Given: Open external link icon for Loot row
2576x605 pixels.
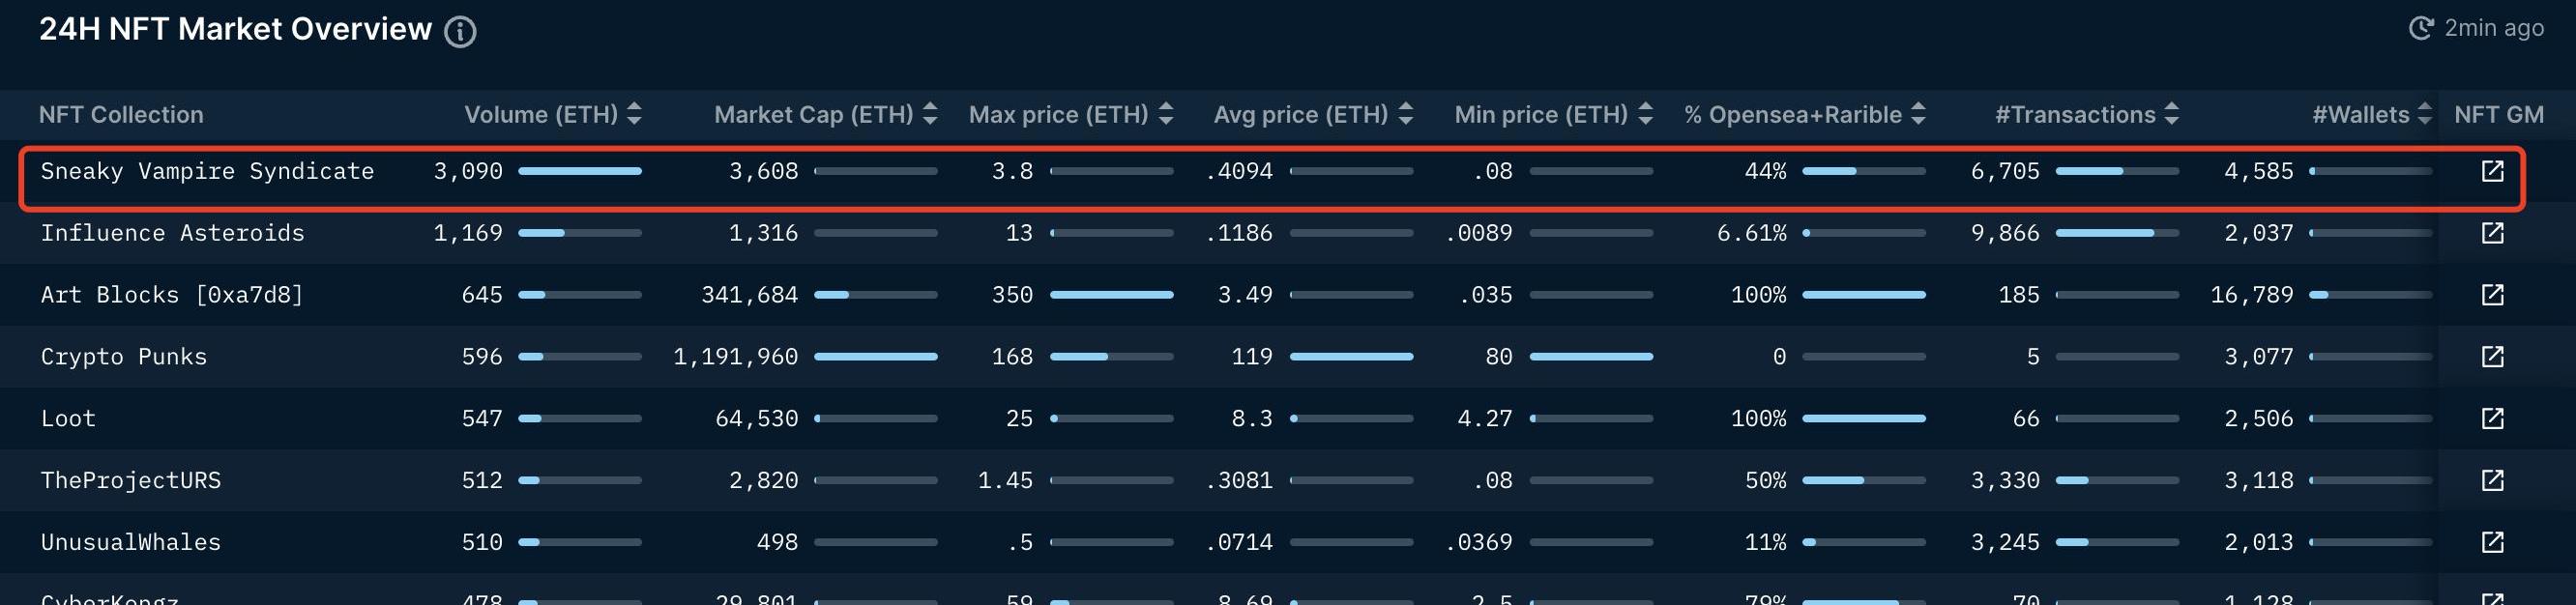Looking at the screenshot, I should (2492, 418).
